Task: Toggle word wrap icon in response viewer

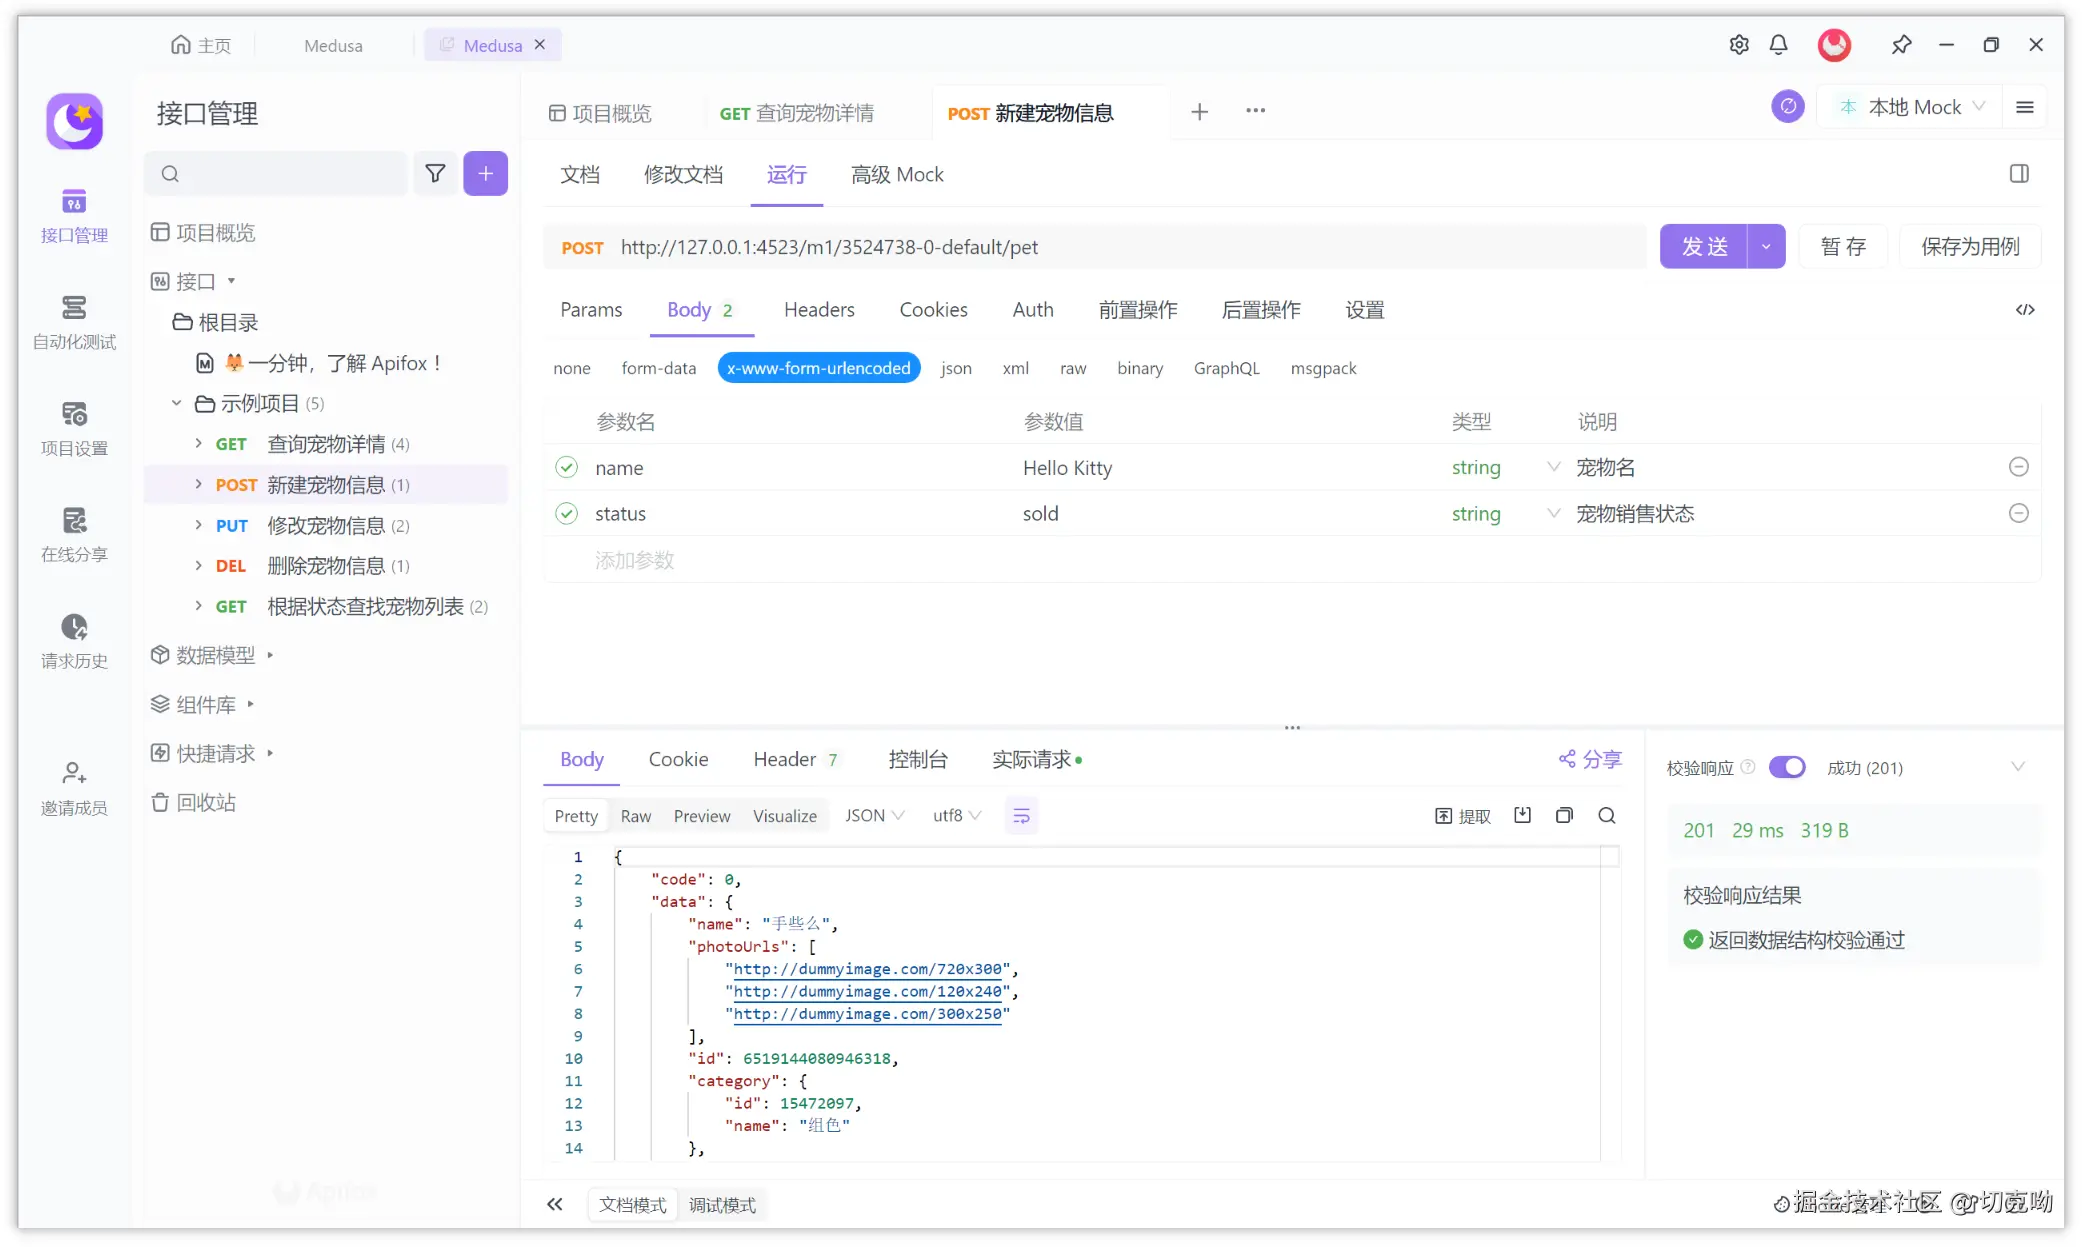Action: pyautogui.click(x=1021, y=816)
